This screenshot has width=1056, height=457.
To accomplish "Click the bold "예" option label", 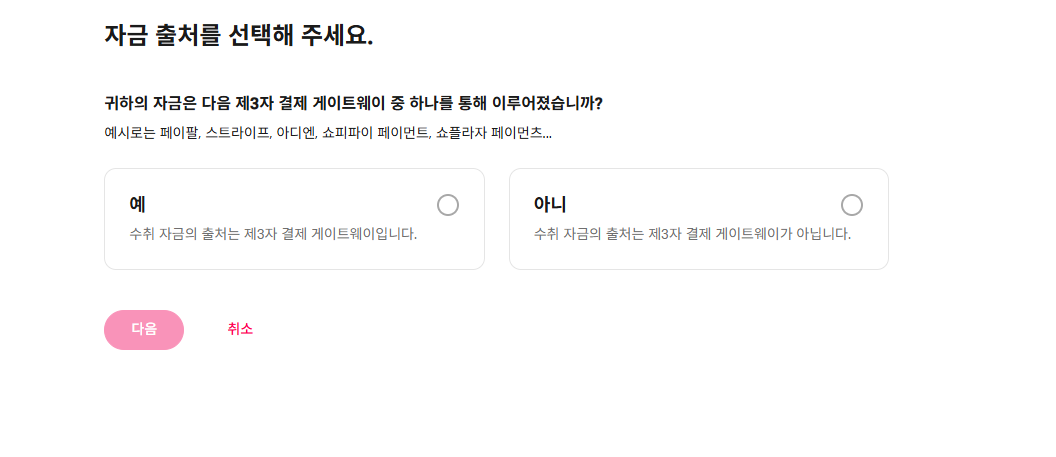I will point(138,204).
